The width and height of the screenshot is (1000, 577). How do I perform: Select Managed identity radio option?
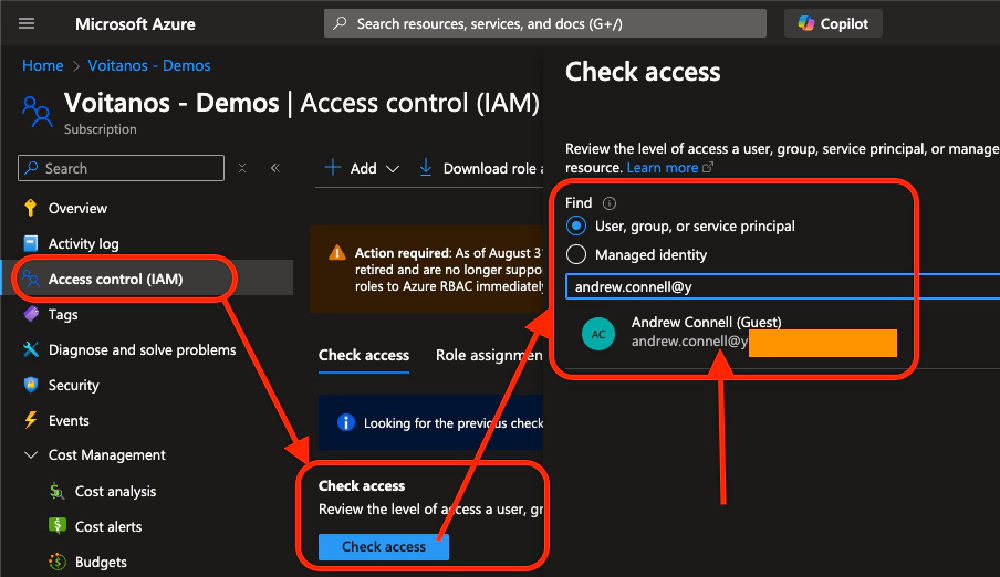(576, 254)
